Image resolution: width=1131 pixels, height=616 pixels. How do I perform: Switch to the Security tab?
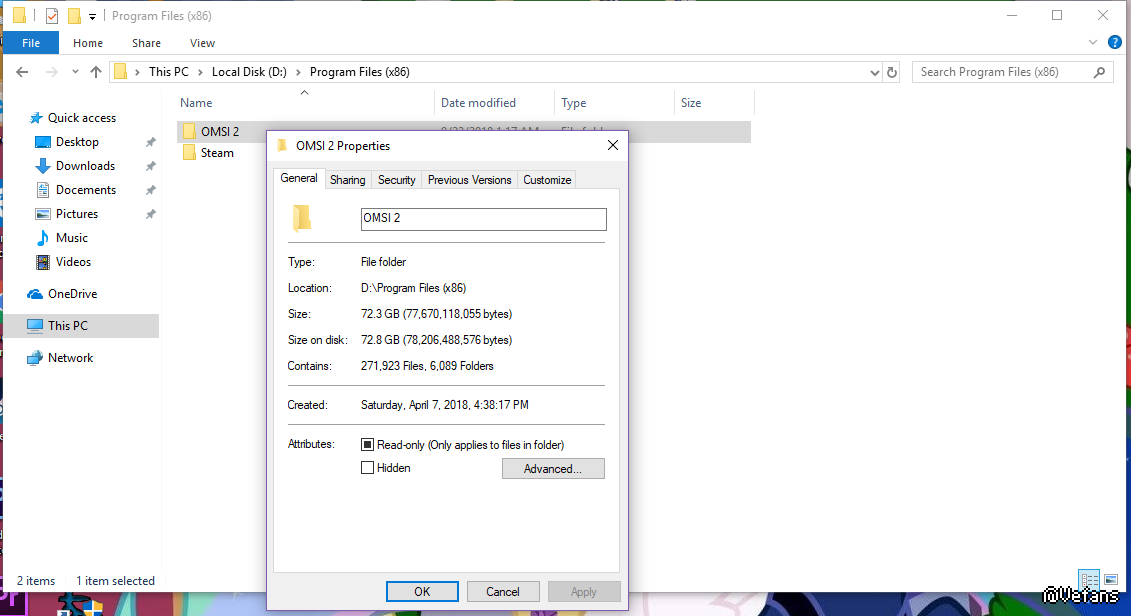397,180
